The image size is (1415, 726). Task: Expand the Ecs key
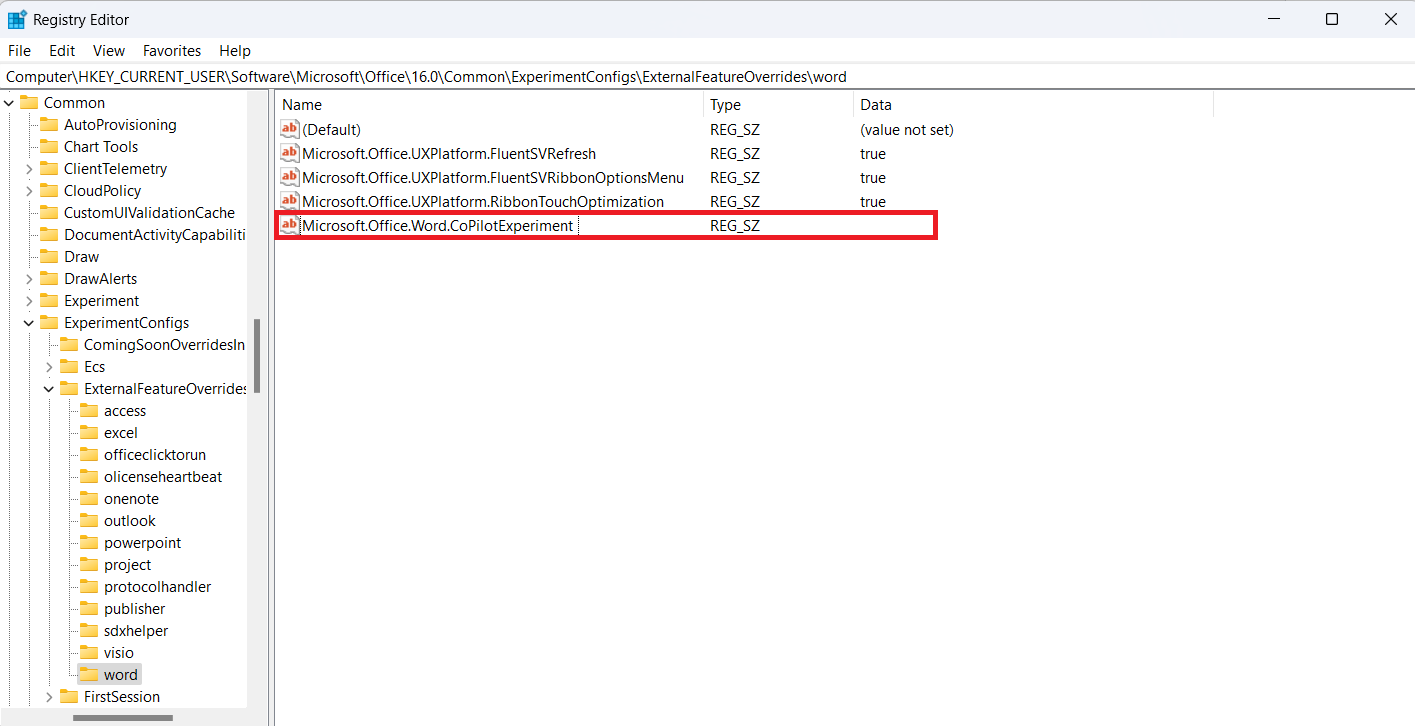click(x=49, y=366)
